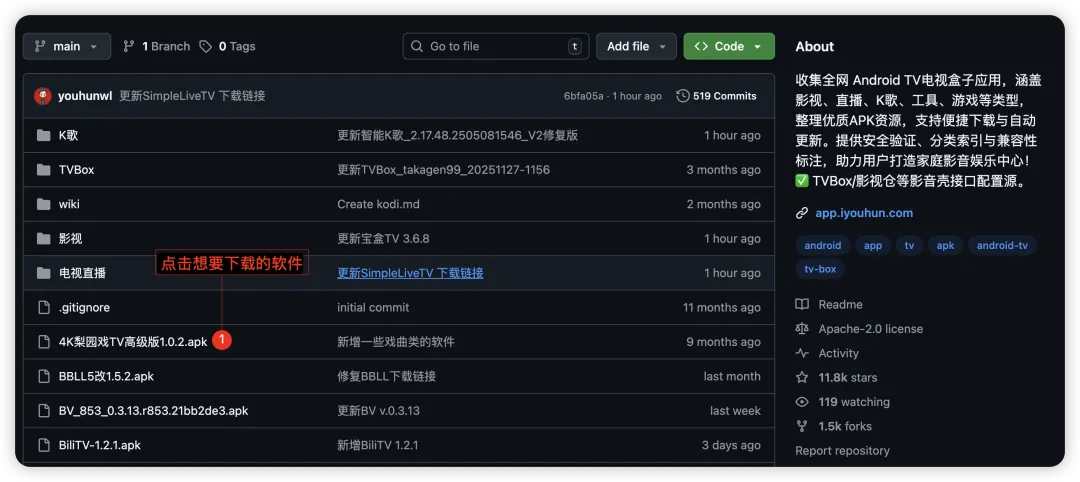Viewport: 1080px width, 482px height.
Task: View the 11.8k stars link
Action: coord(847,378)
